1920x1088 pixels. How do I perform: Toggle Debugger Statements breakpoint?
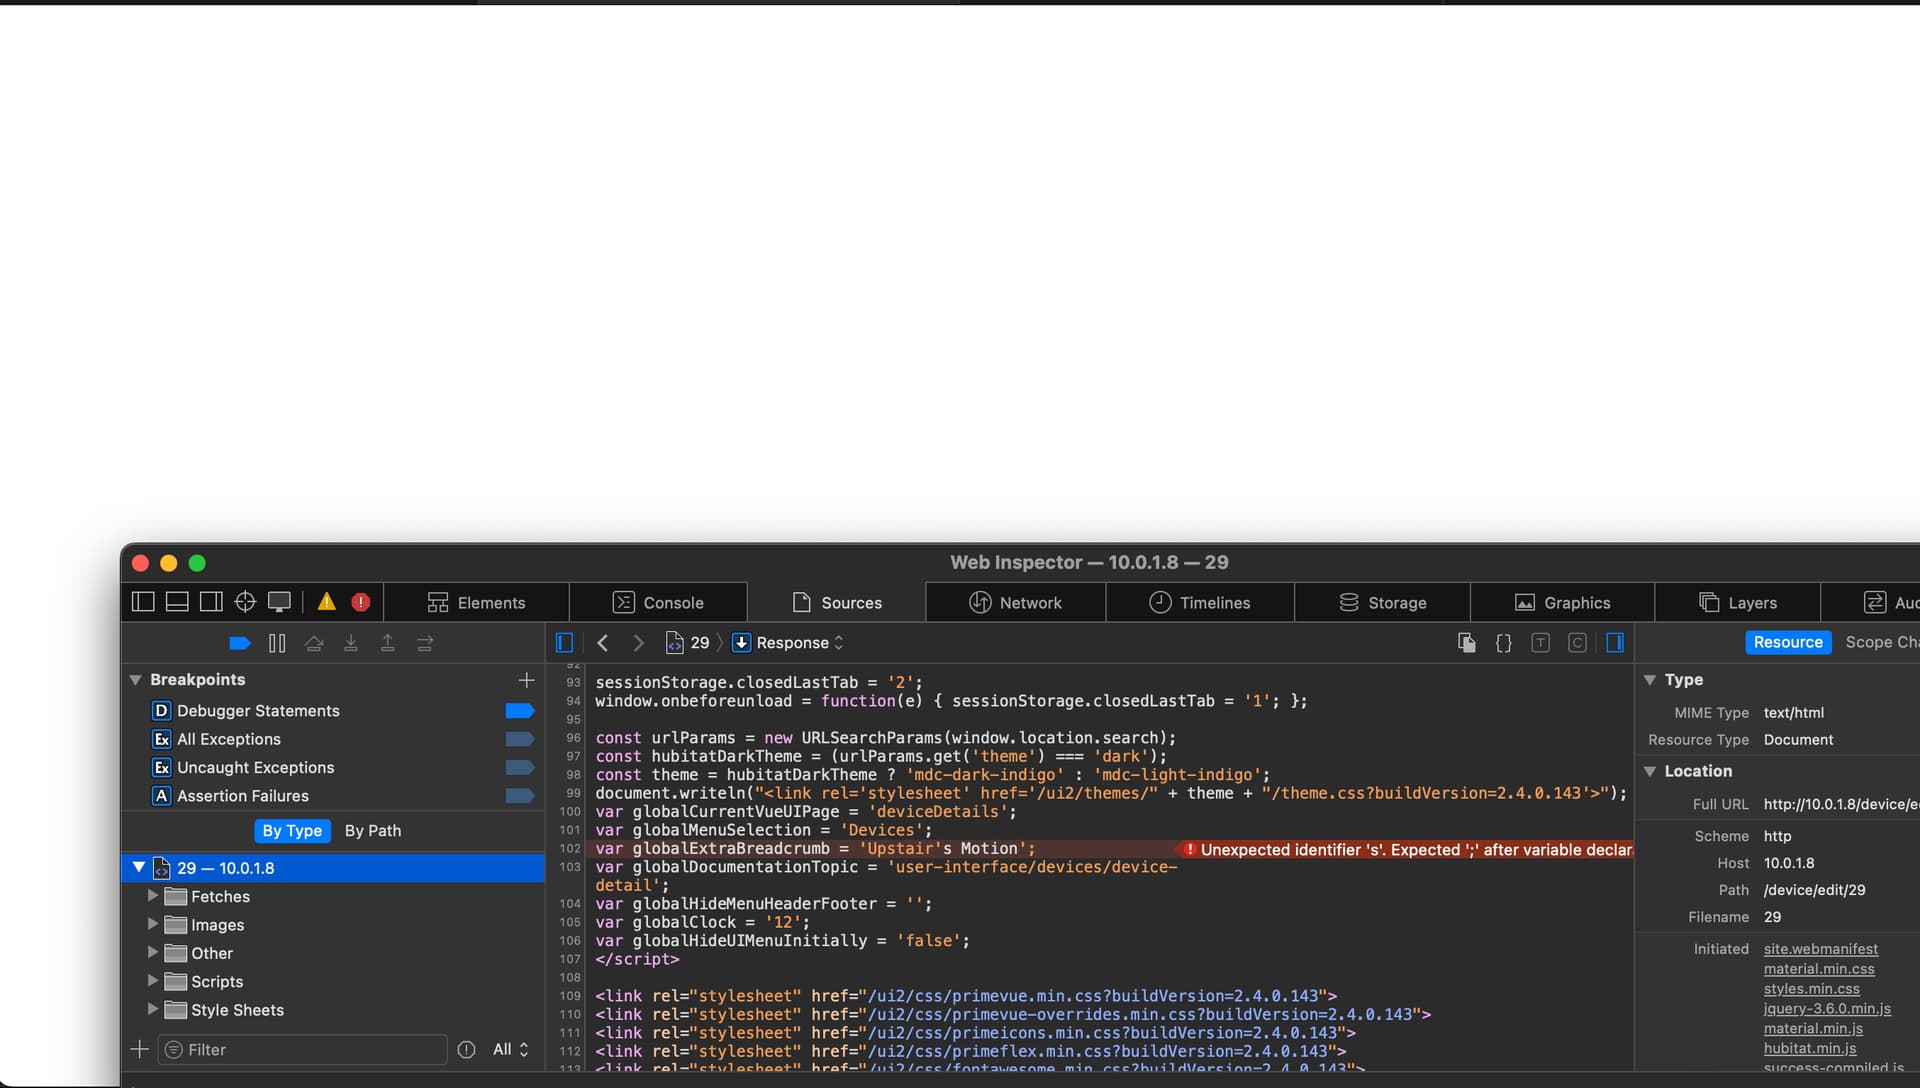(520, 711)
